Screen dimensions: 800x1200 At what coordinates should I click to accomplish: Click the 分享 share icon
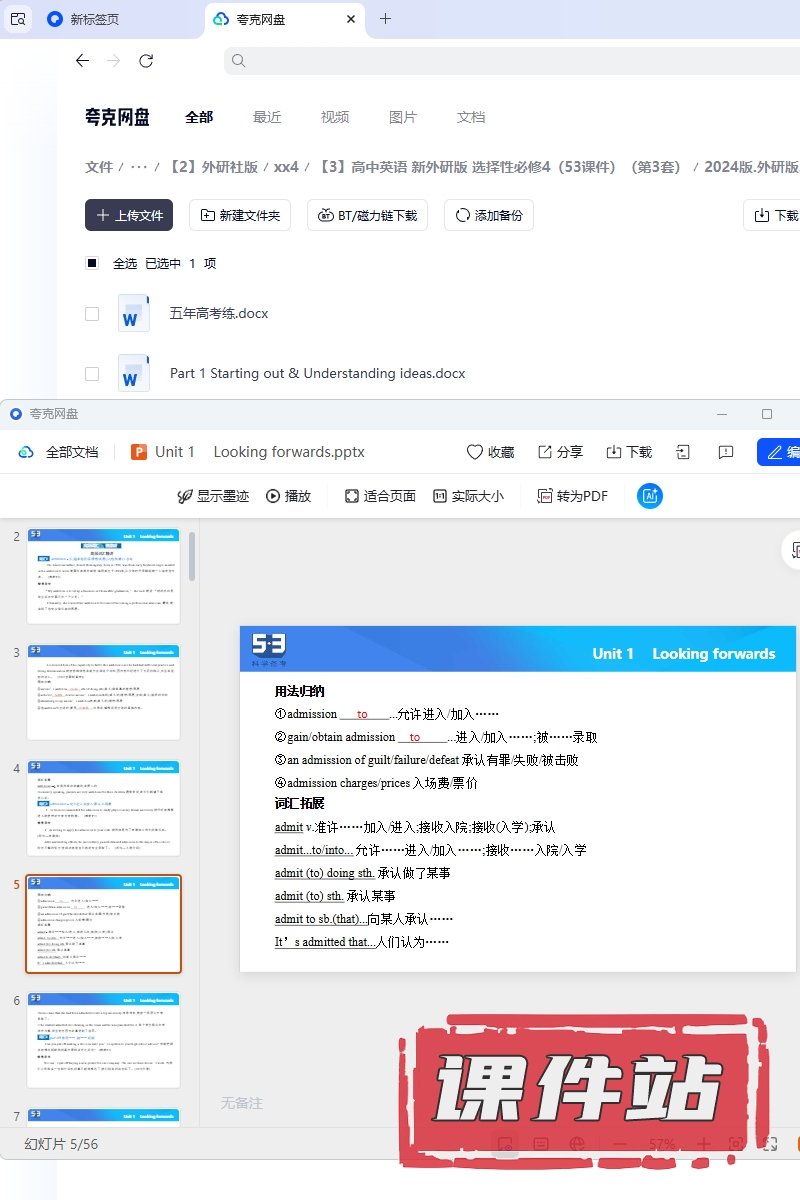point(545,452)
